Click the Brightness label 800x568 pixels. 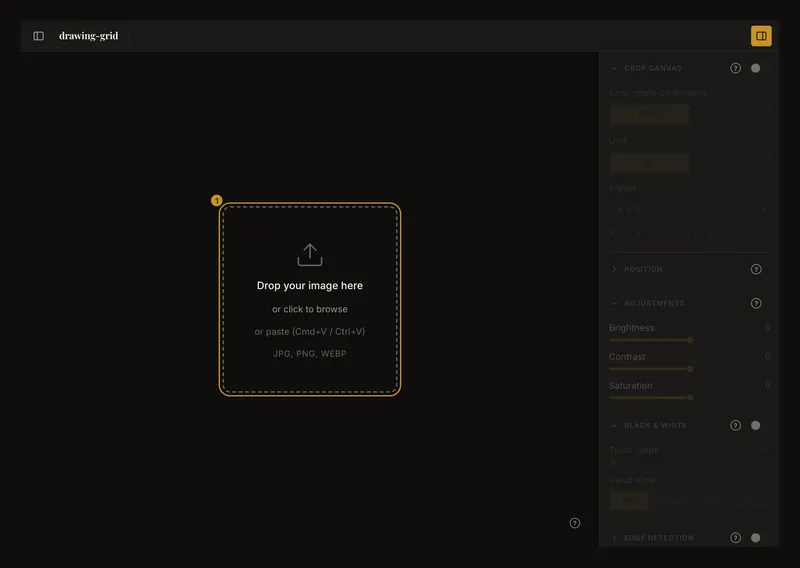pyautogui.click(x=632, y=328)
